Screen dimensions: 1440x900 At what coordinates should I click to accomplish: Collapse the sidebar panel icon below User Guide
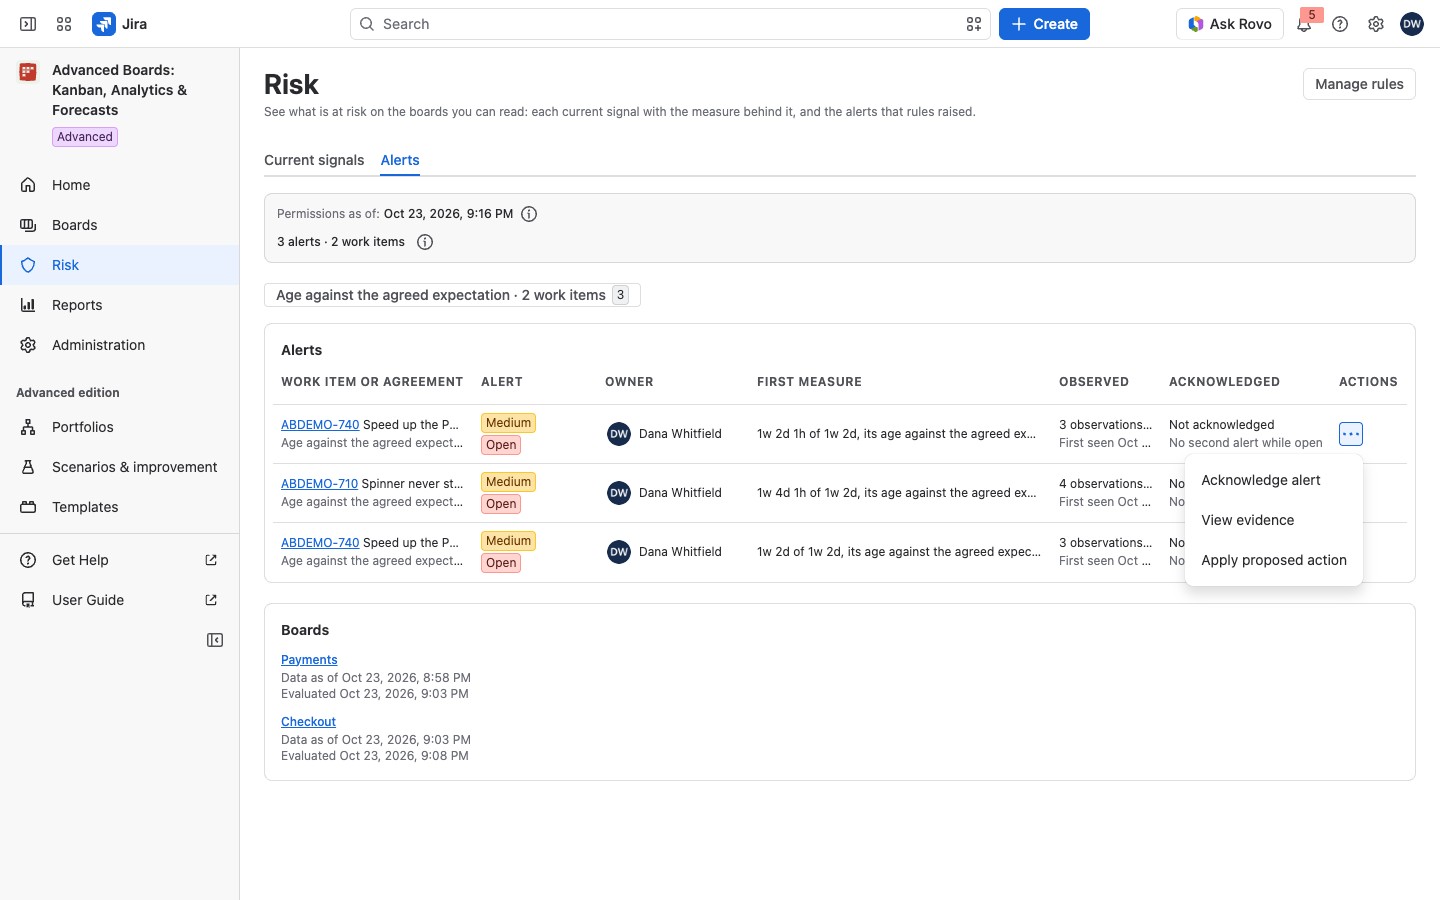pos(215,640)
